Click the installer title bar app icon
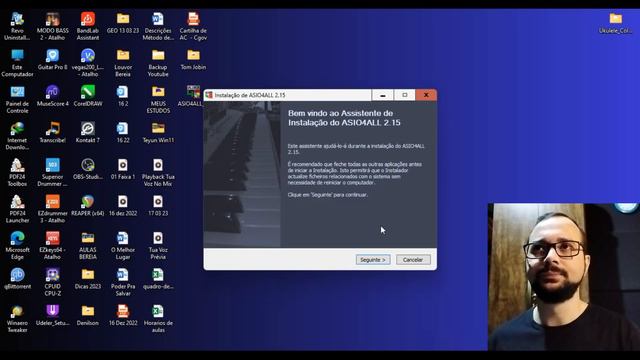640x360 pixels. [x=209, y=95]
